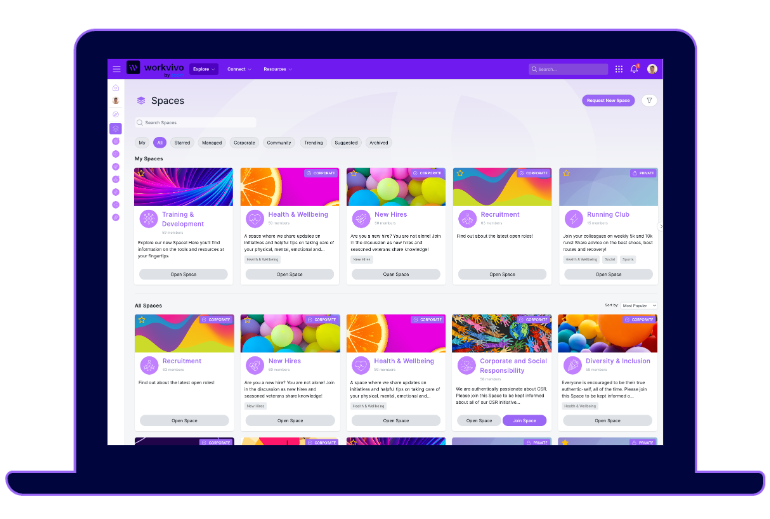Select the Starred filter tab

[x=182, y=143]
